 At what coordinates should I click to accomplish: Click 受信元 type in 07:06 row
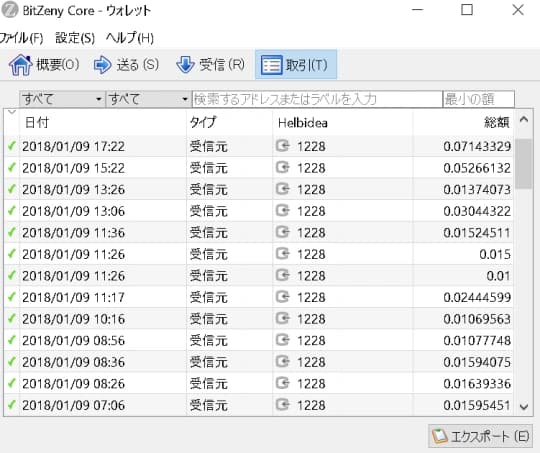click(209, 405)
